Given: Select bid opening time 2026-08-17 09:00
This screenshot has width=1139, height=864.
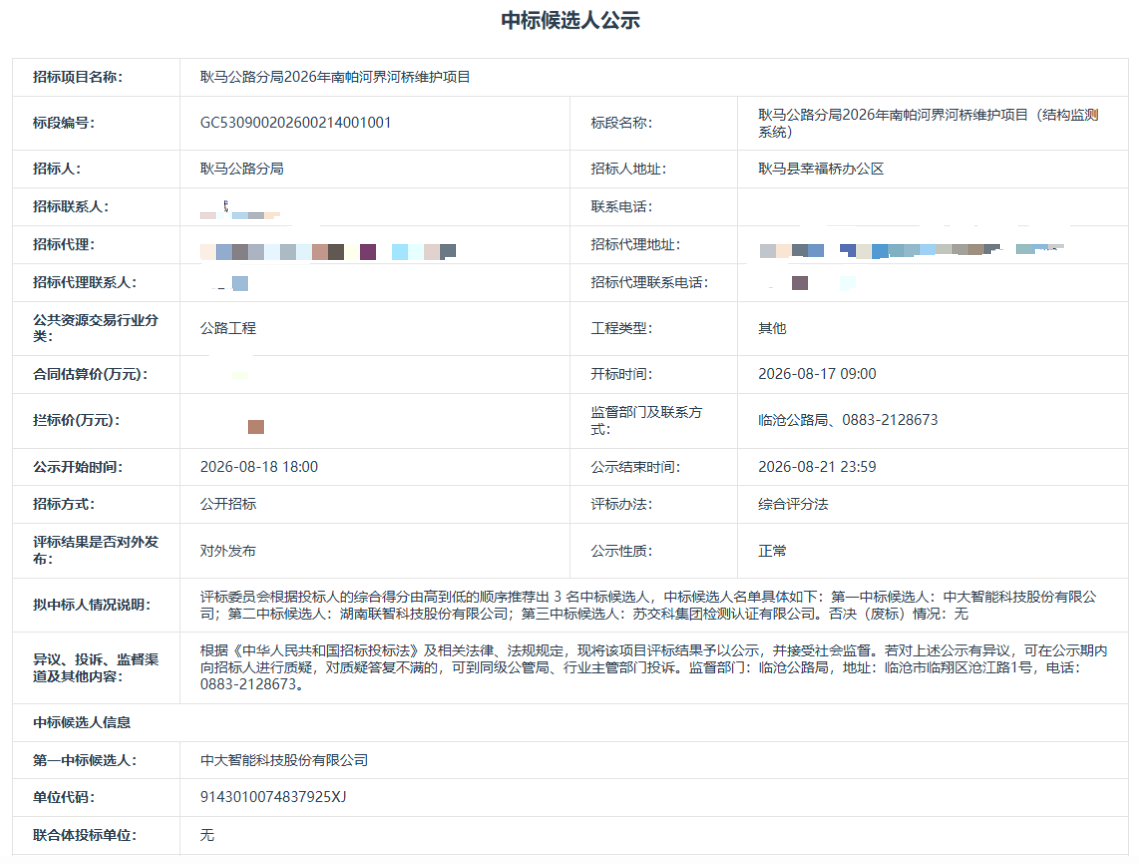Looking at the screenshot, I should pyautogui.click(x=817, y=374).
